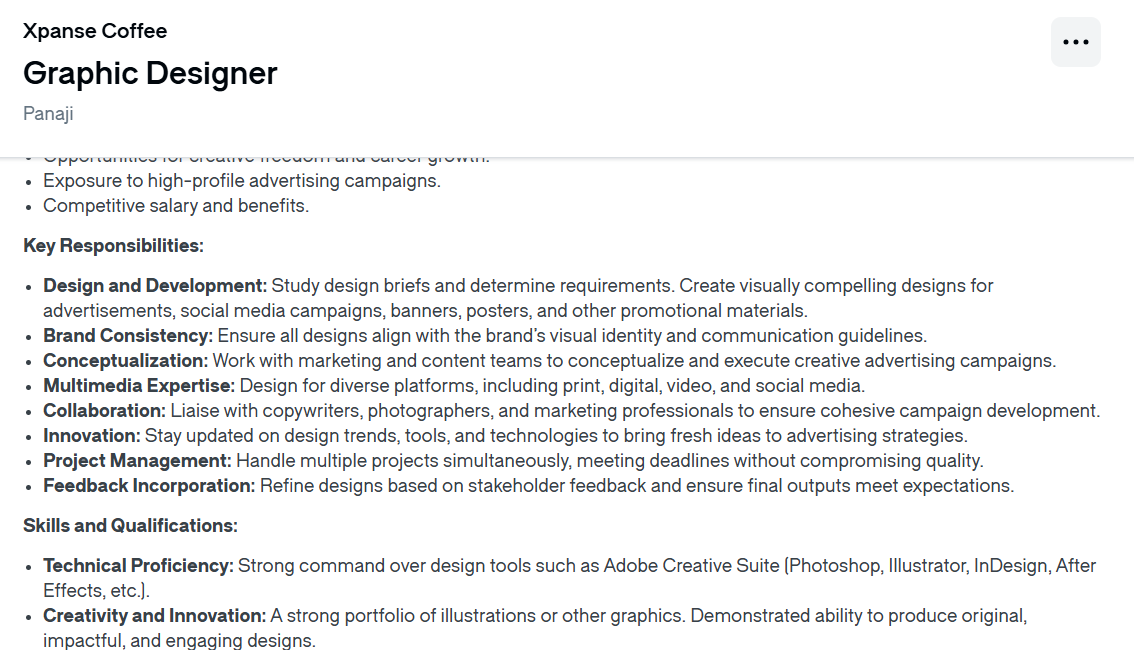1134x650 pixels.
Task: Select the Graphic Designer job title
Action: (150, 73)
